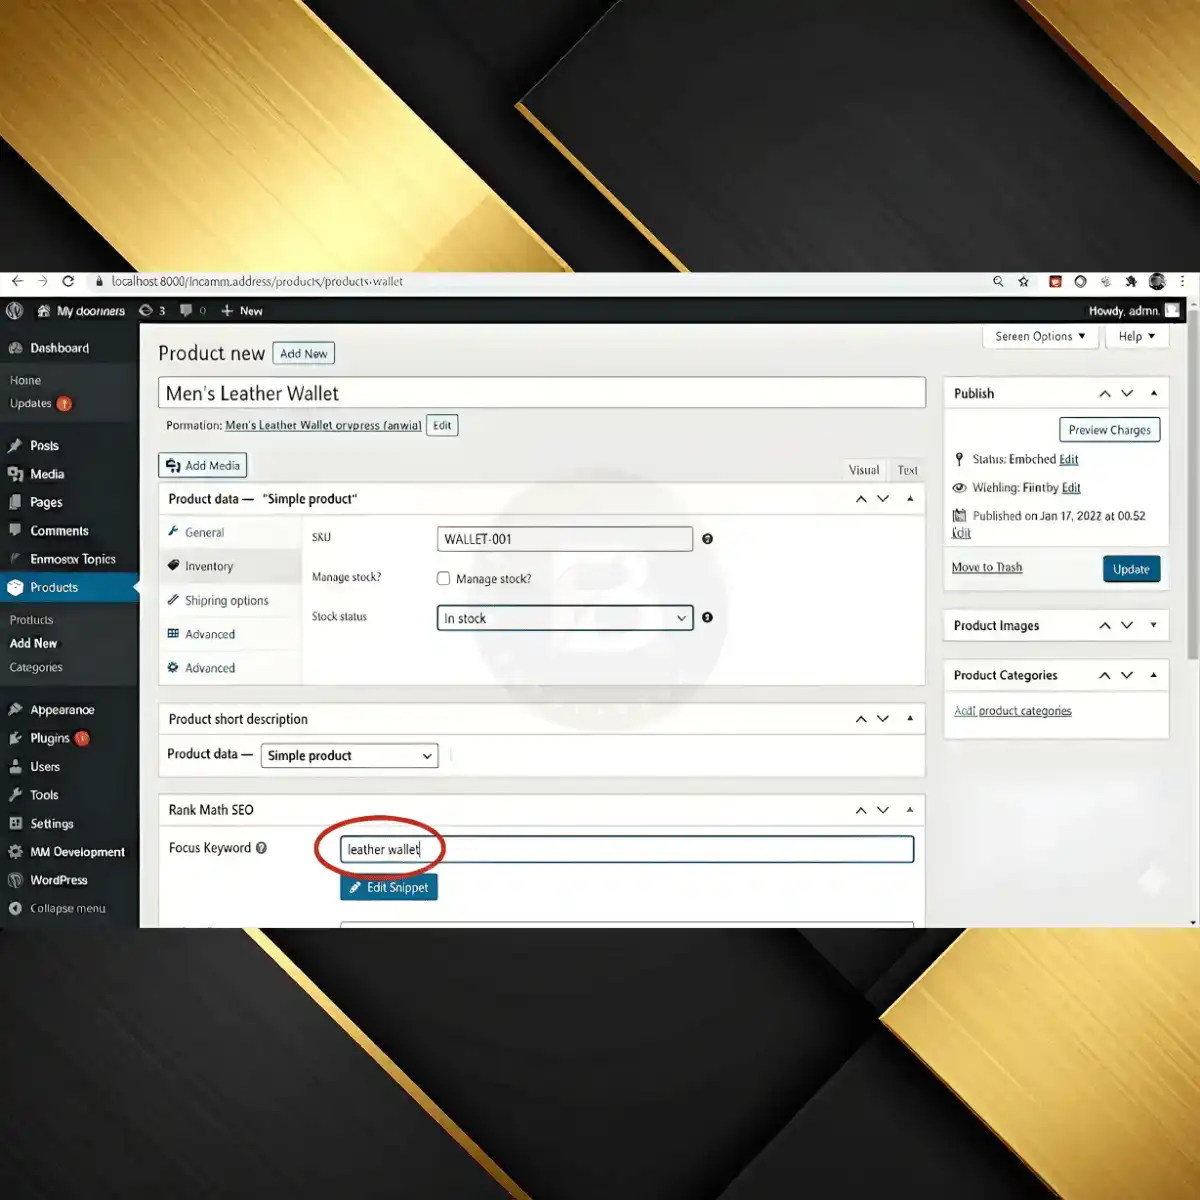
Task: Collapse the Publish panel with triangle toggle
Action: pyautogui.click(x=1153, y=393)
